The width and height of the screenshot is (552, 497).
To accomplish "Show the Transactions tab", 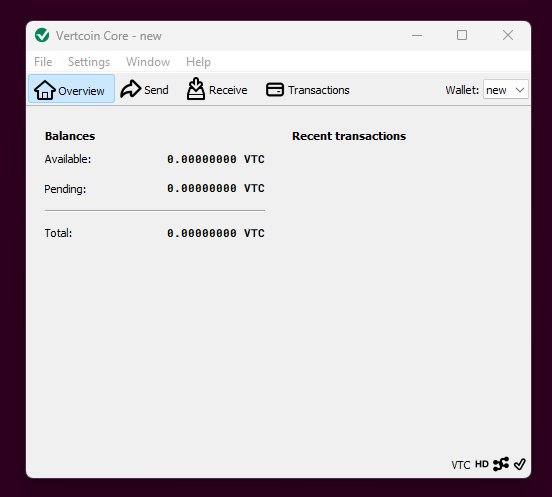I will pos(308,89).
